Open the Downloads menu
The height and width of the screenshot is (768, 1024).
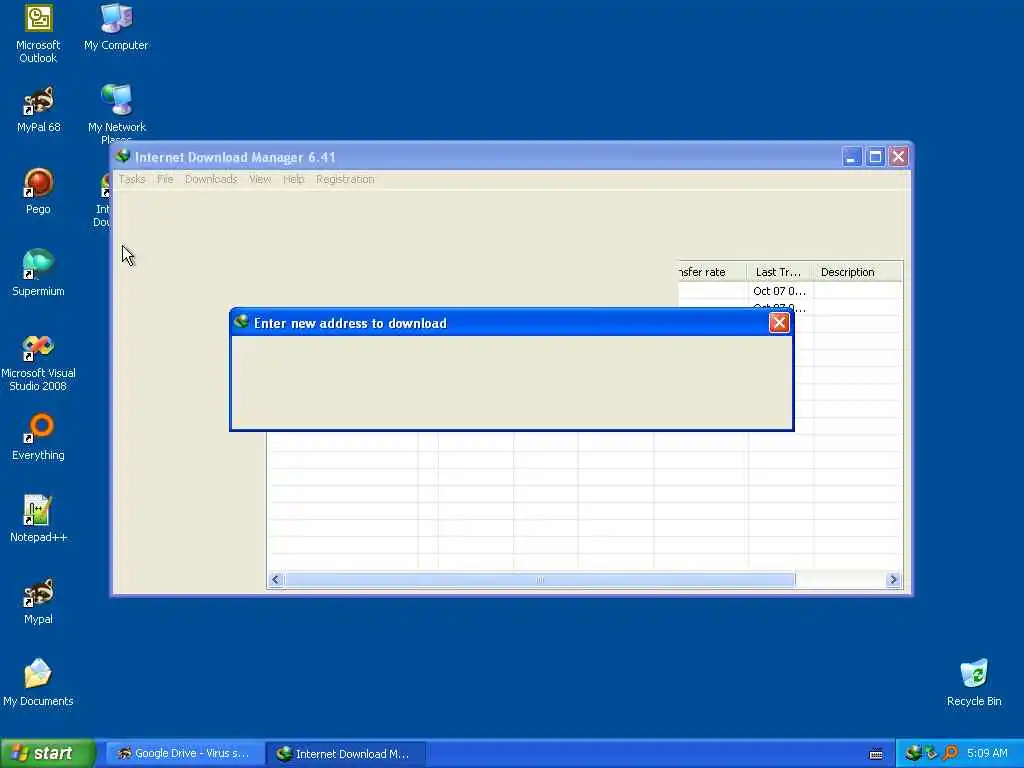click(211, 179)
